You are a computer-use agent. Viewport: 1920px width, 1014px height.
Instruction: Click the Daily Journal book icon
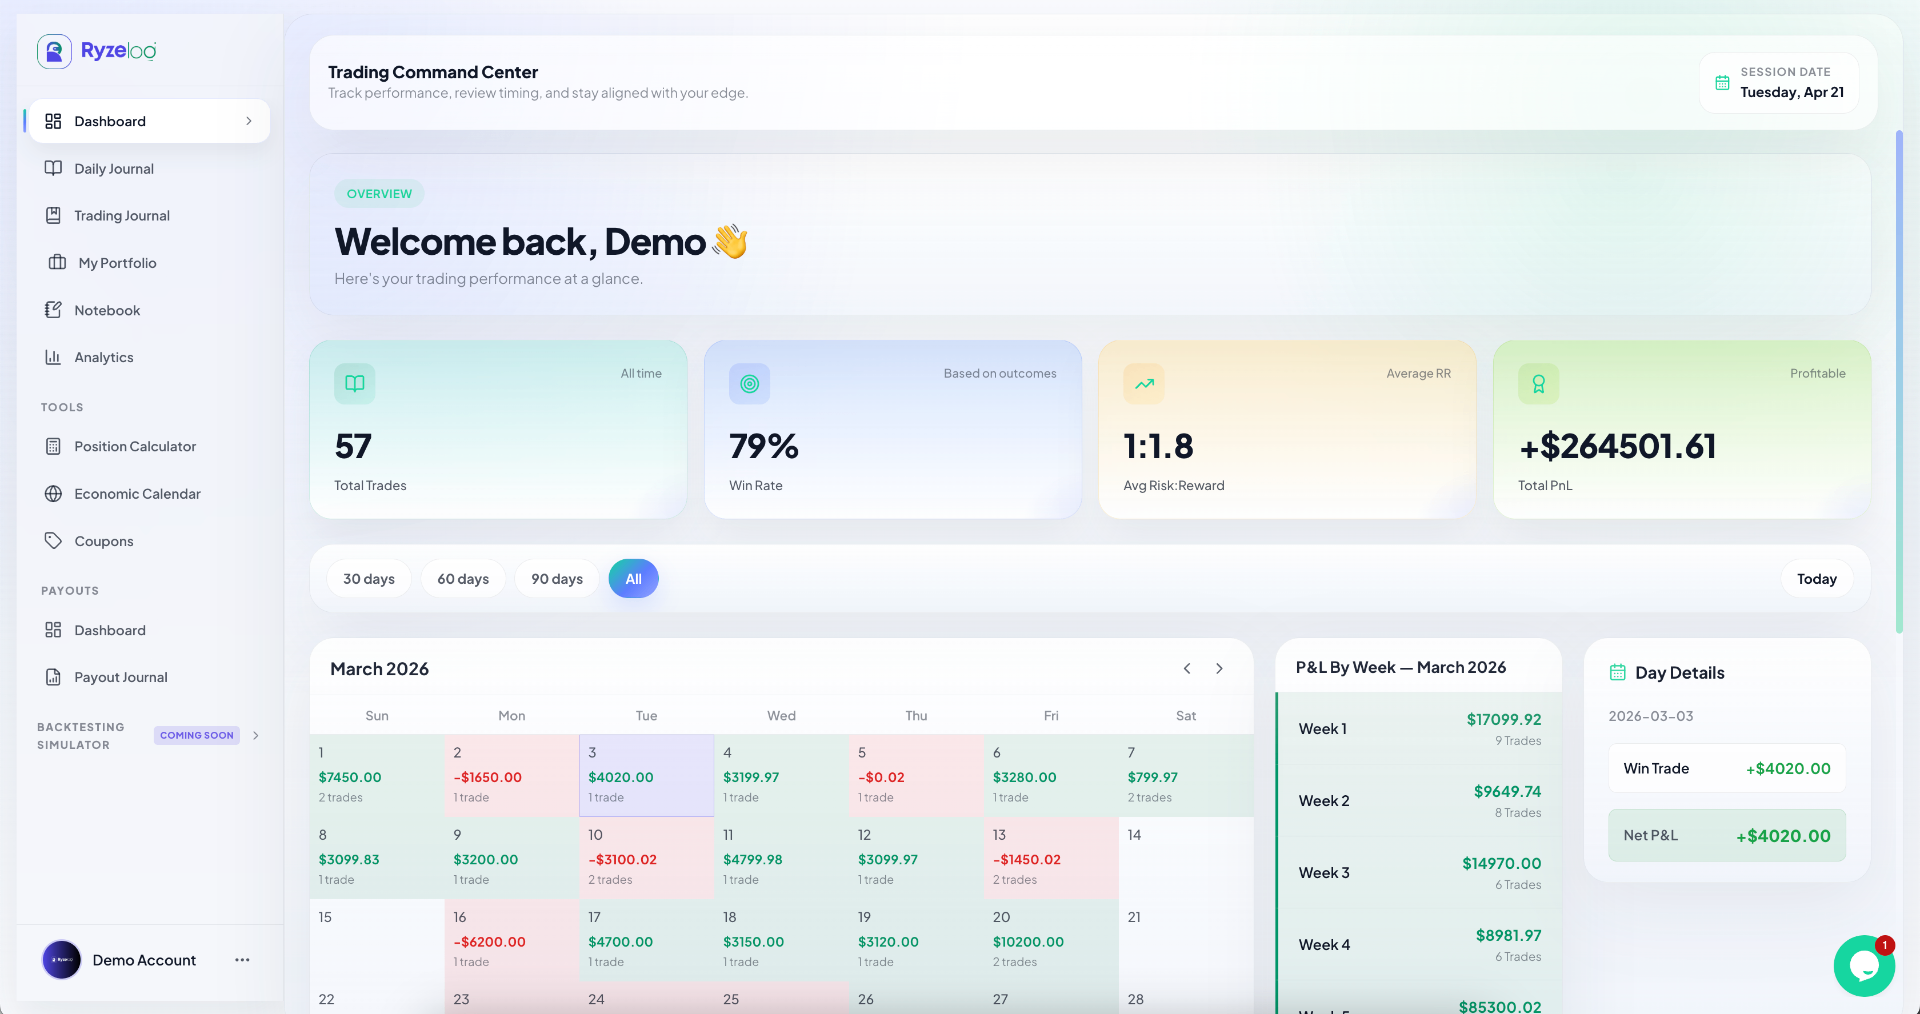(53, 168)
